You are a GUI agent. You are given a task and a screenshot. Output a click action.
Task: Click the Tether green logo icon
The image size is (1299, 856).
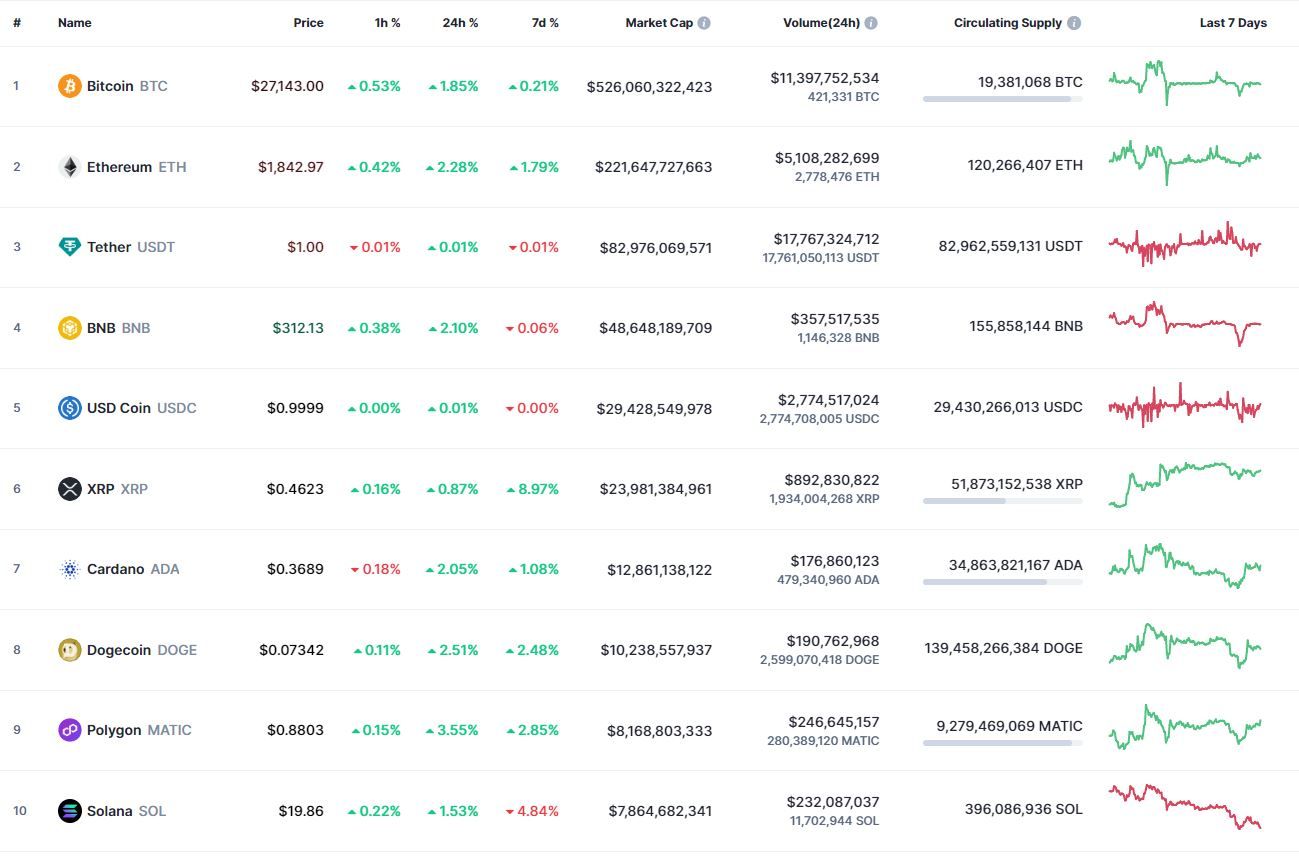[69, 247]
